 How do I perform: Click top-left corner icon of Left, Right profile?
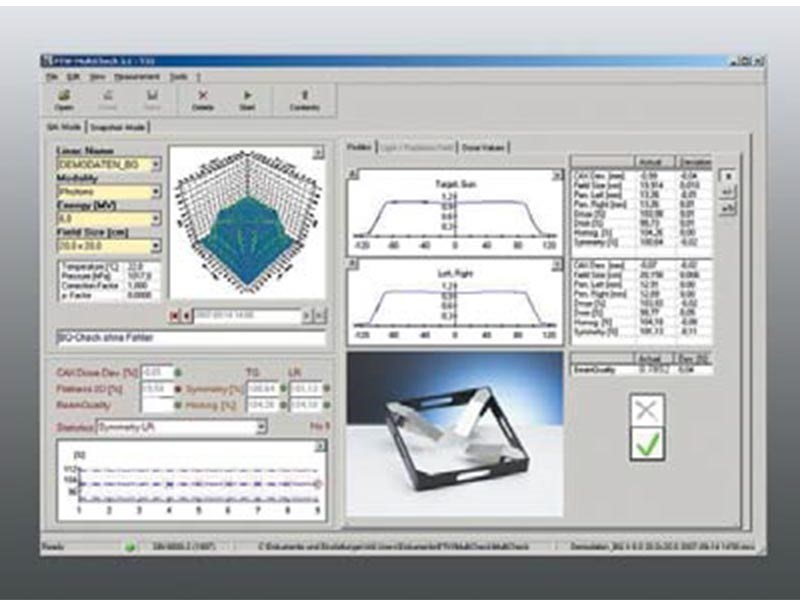point(353,264)
